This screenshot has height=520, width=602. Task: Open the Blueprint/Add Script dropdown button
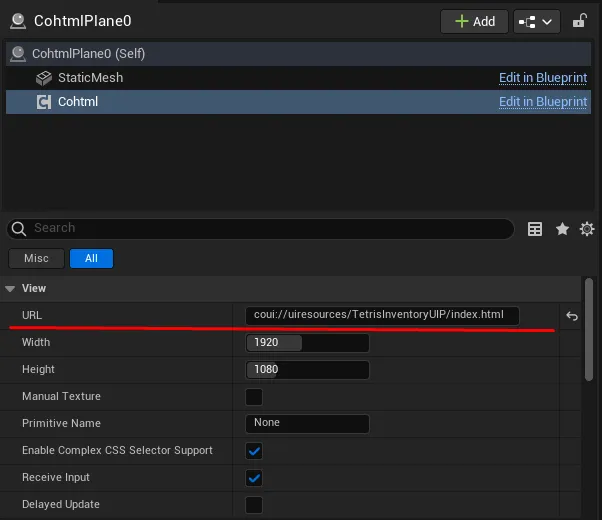pos(536,21)
